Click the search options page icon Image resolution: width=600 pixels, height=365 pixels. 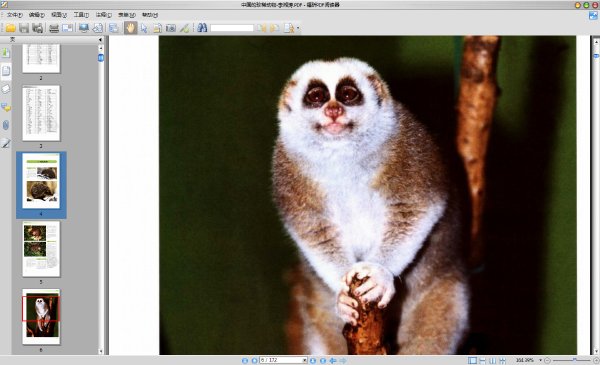289,28
